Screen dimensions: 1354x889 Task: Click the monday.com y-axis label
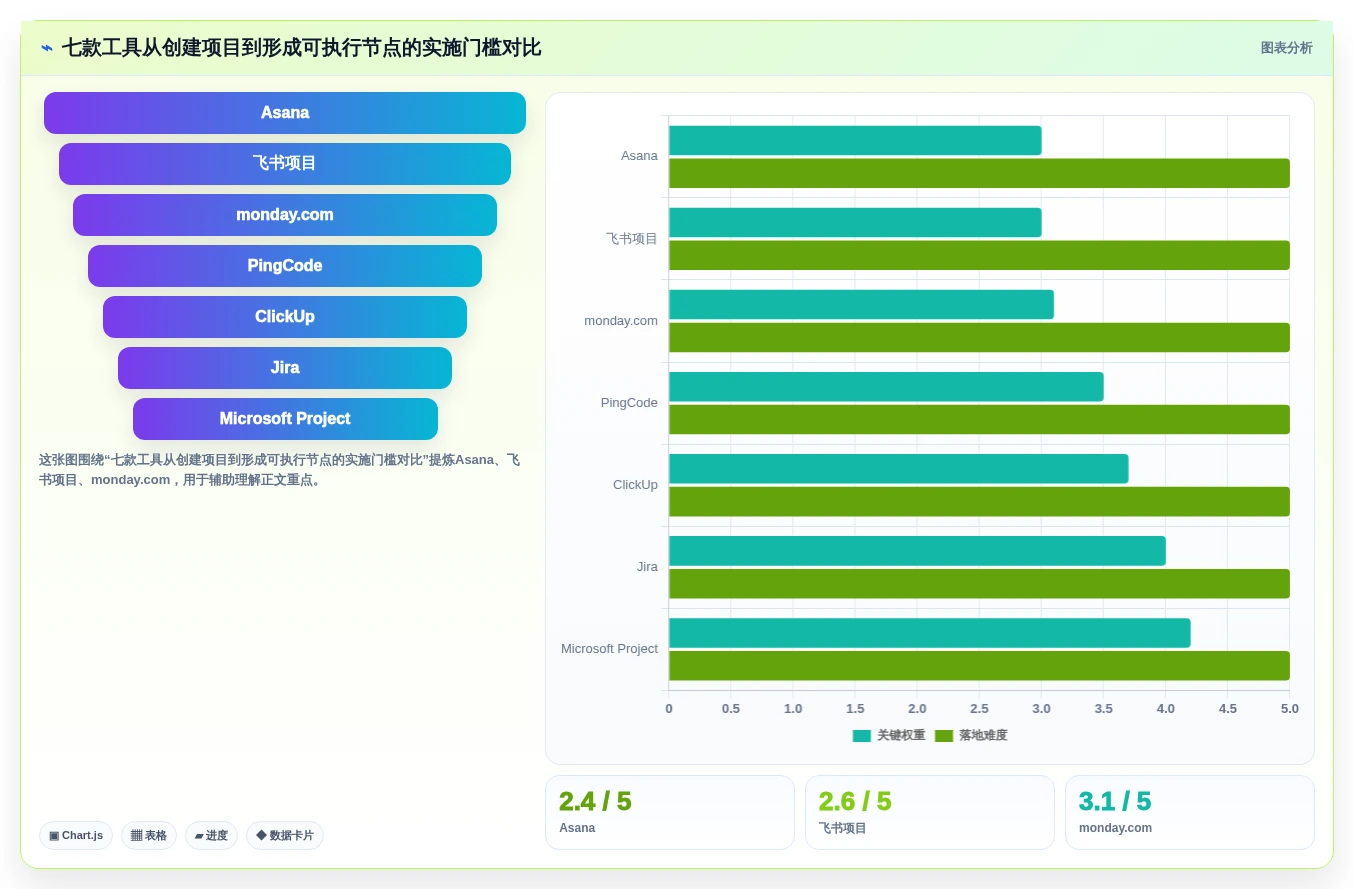pyautogui.click(x=621, y=321)
